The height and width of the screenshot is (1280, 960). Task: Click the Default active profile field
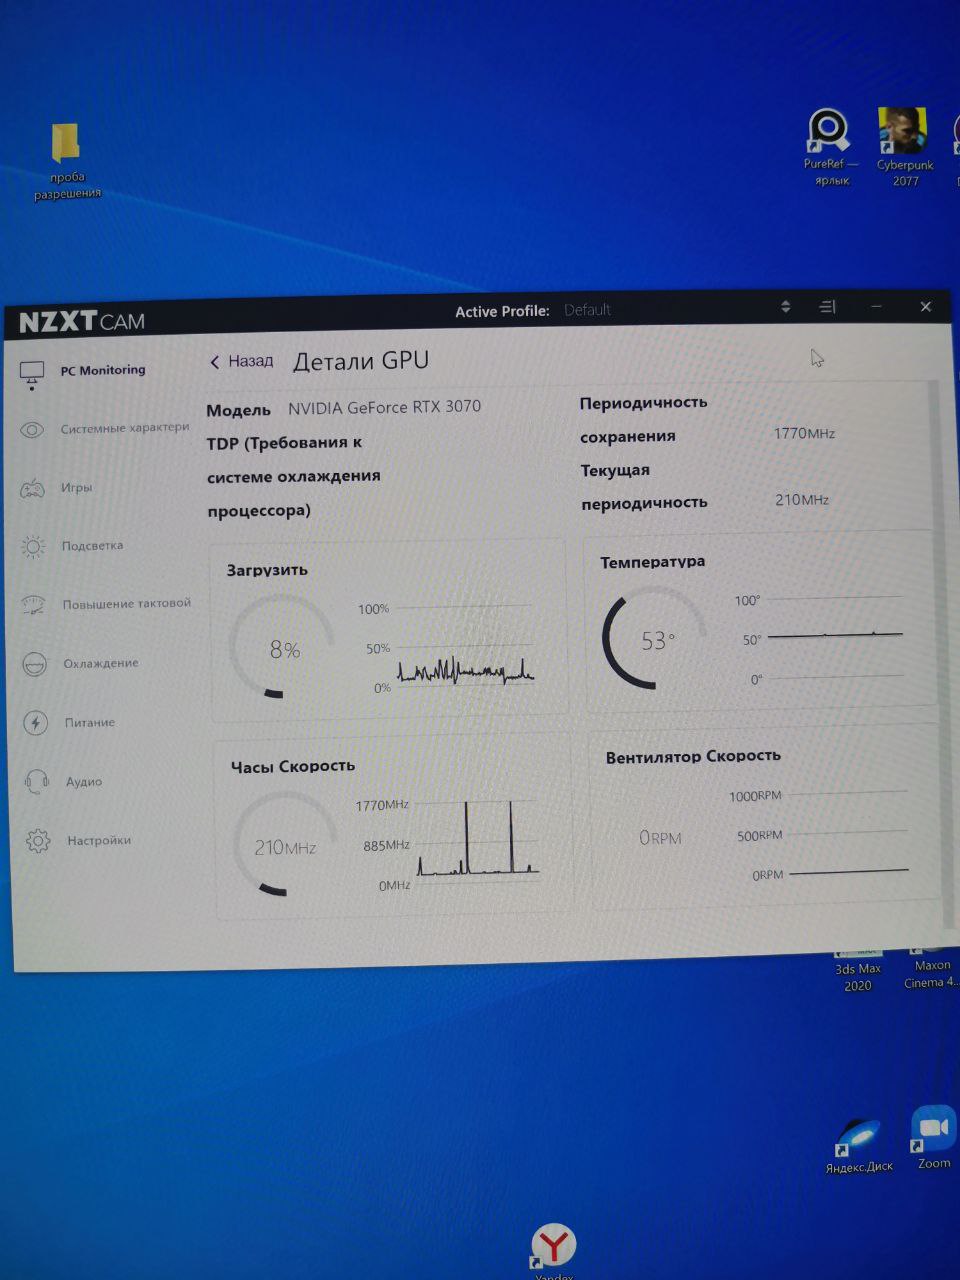coord(587,310)
